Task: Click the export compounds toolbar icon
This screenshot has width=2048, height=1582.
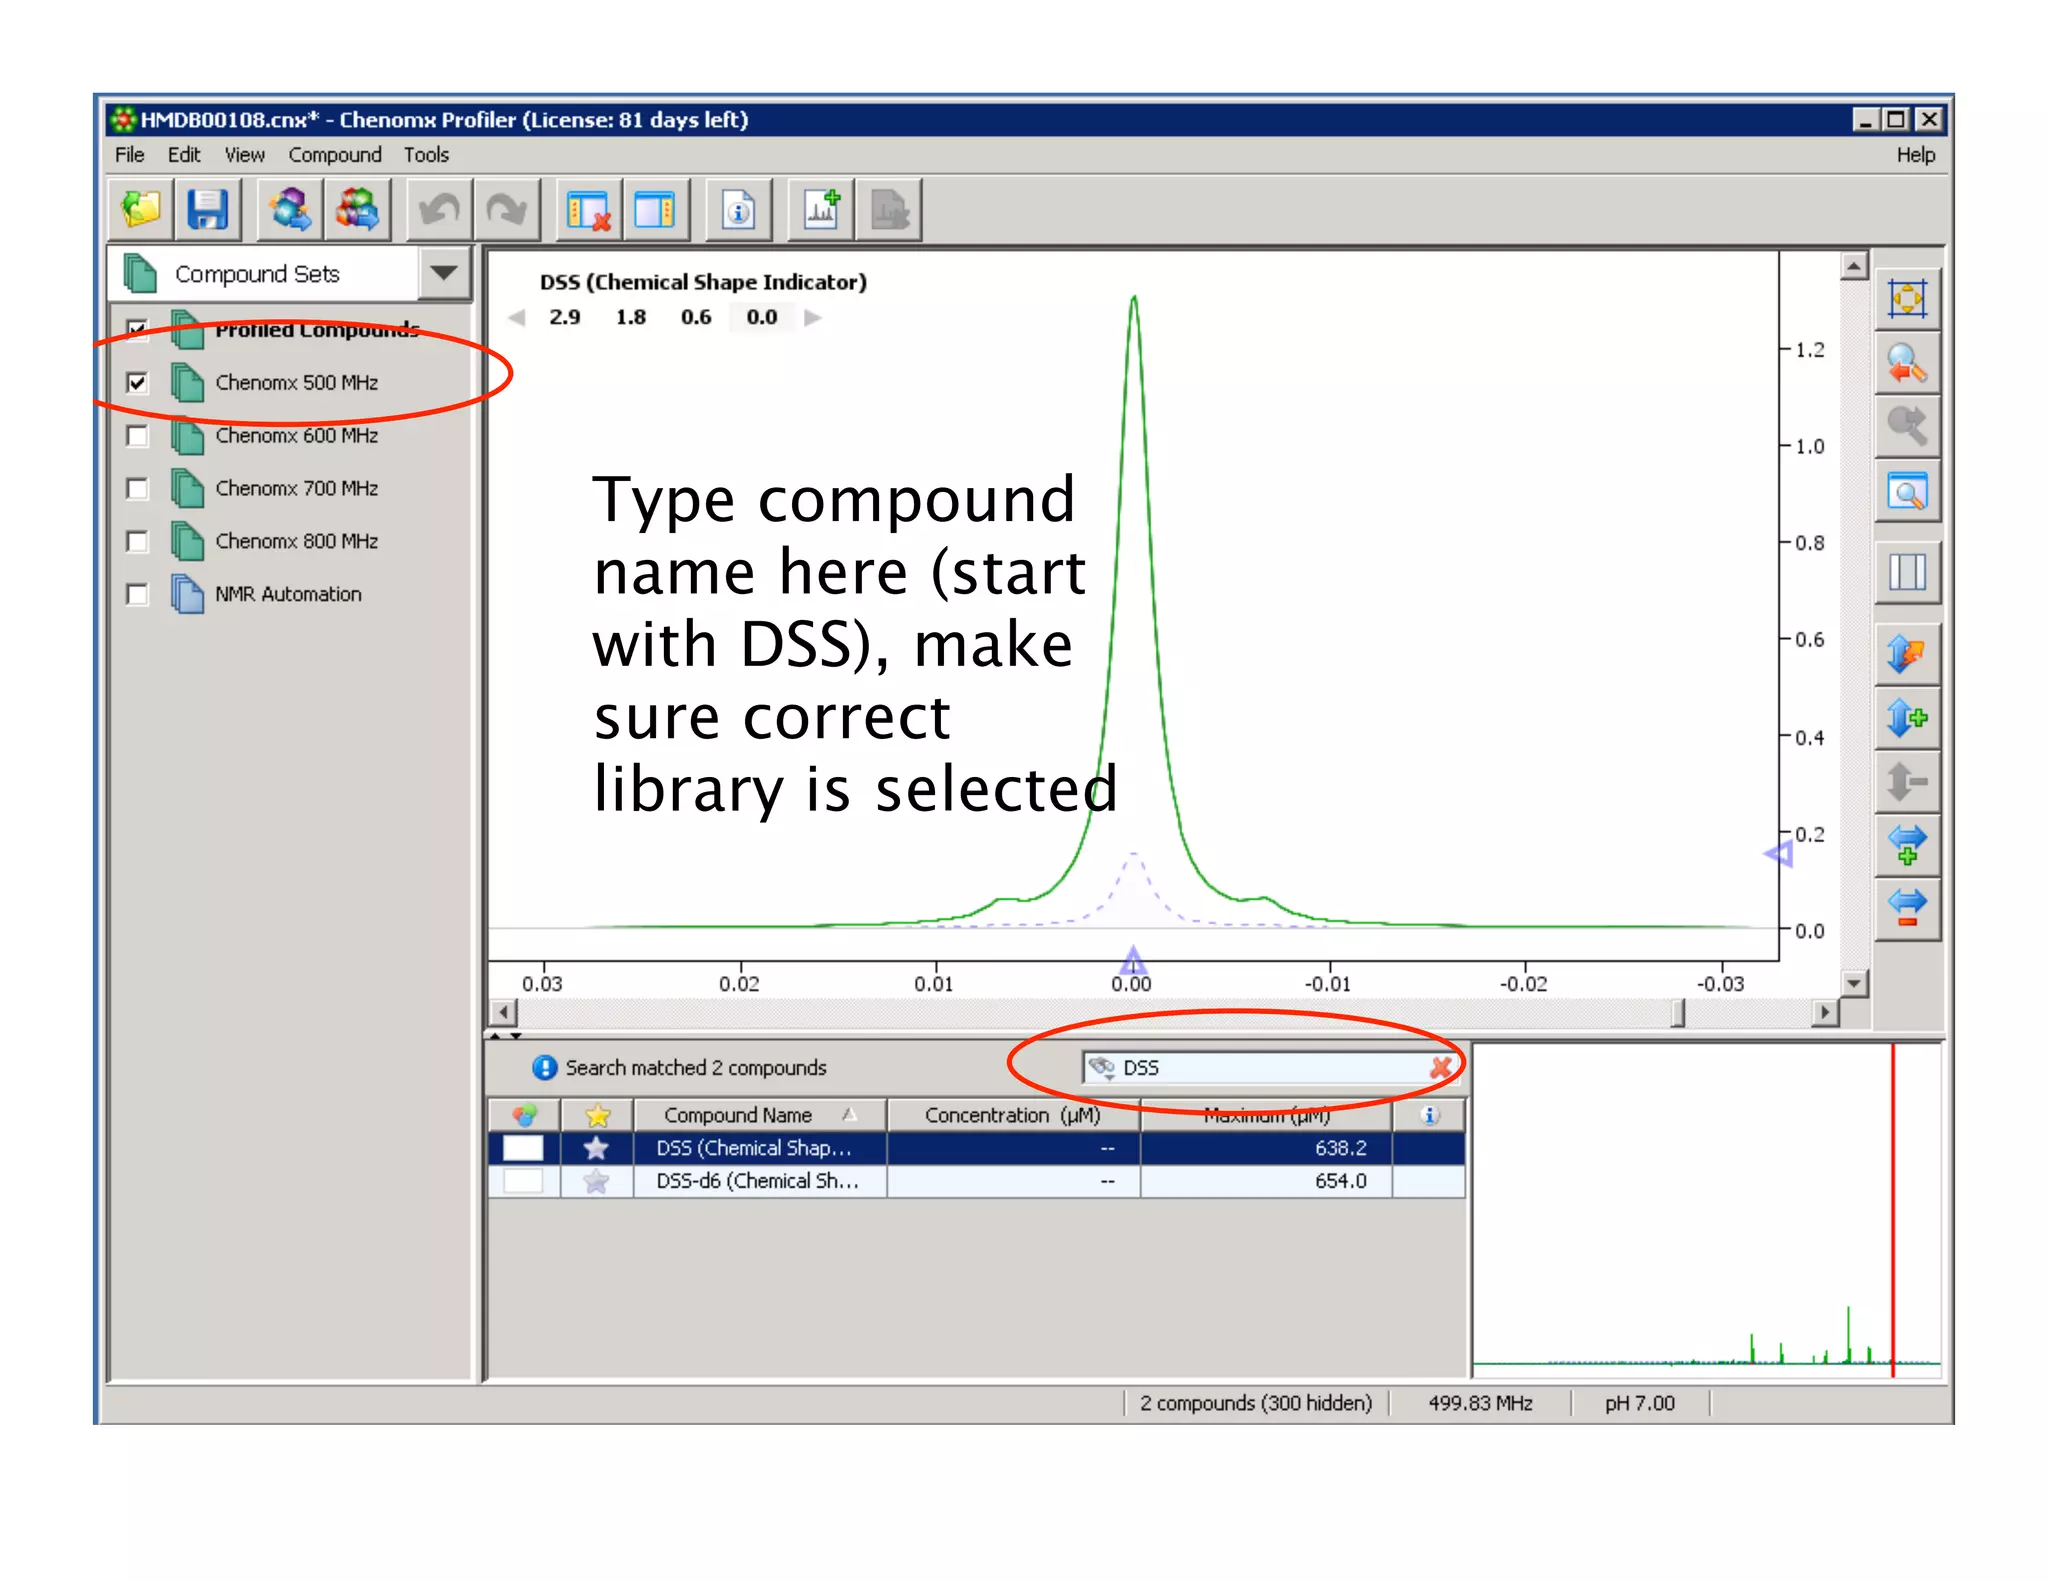Action: coord(357,210)
